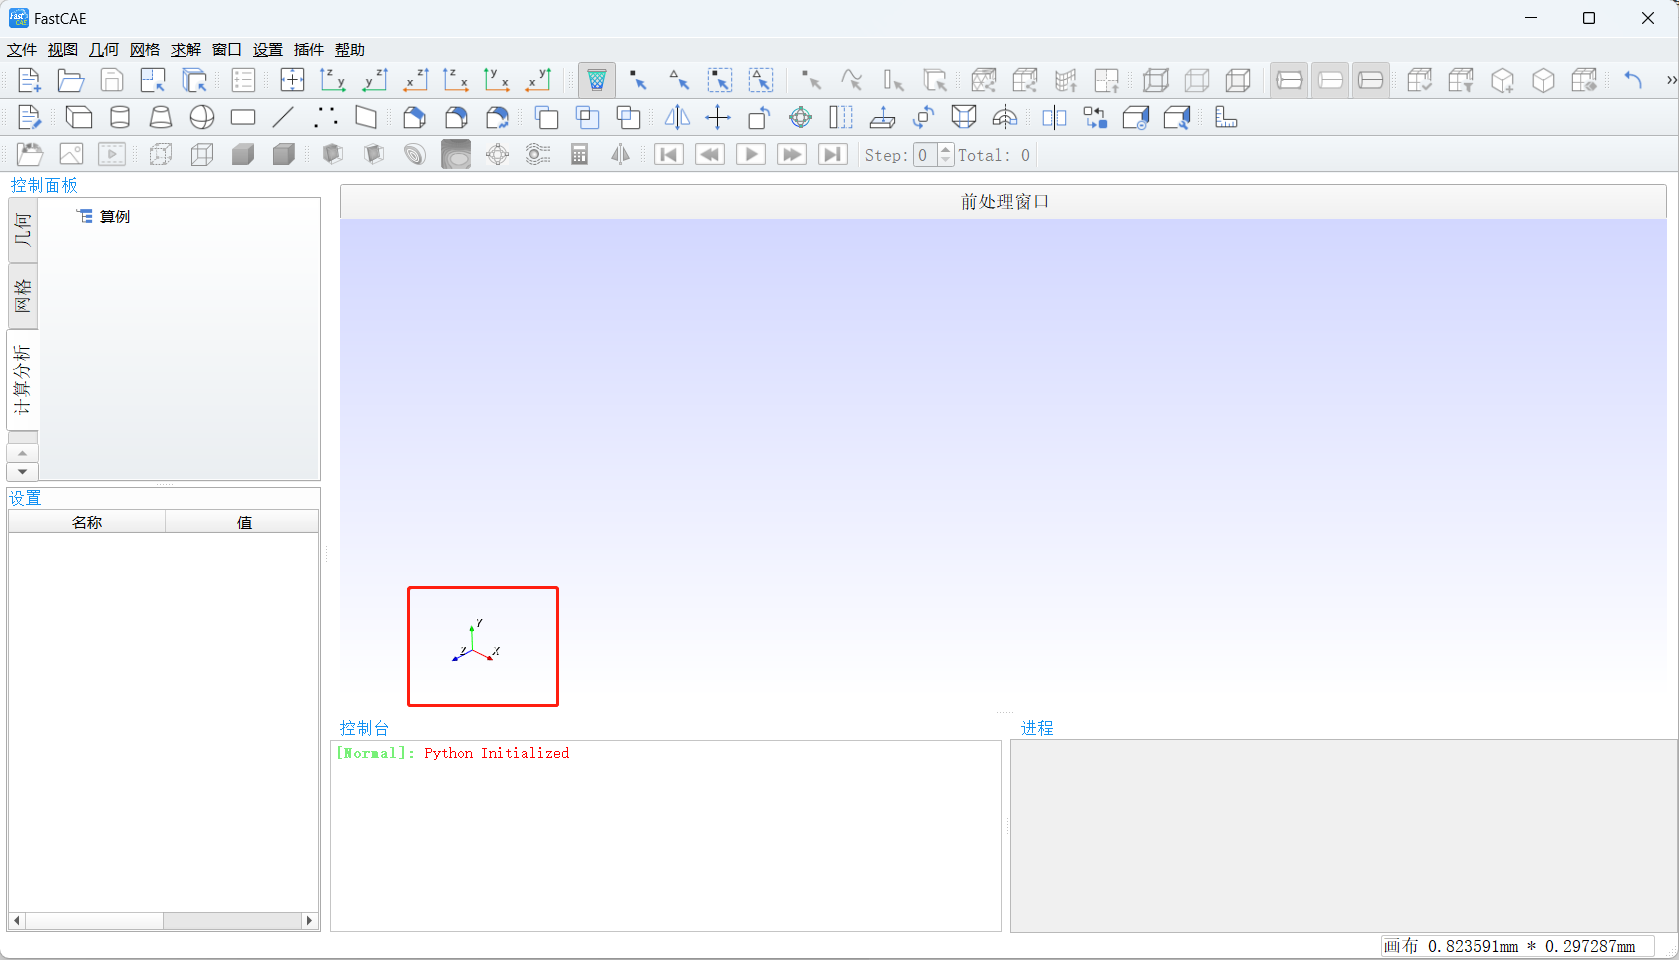Viewport: 1679px width, 960px height.
Task: Click the 值 column header
Action: (243, 522)
